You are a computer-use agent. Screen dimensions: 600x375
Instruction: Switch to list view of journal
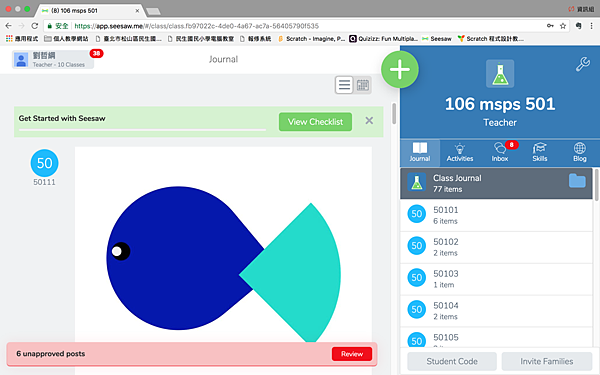tap(344, 85)
